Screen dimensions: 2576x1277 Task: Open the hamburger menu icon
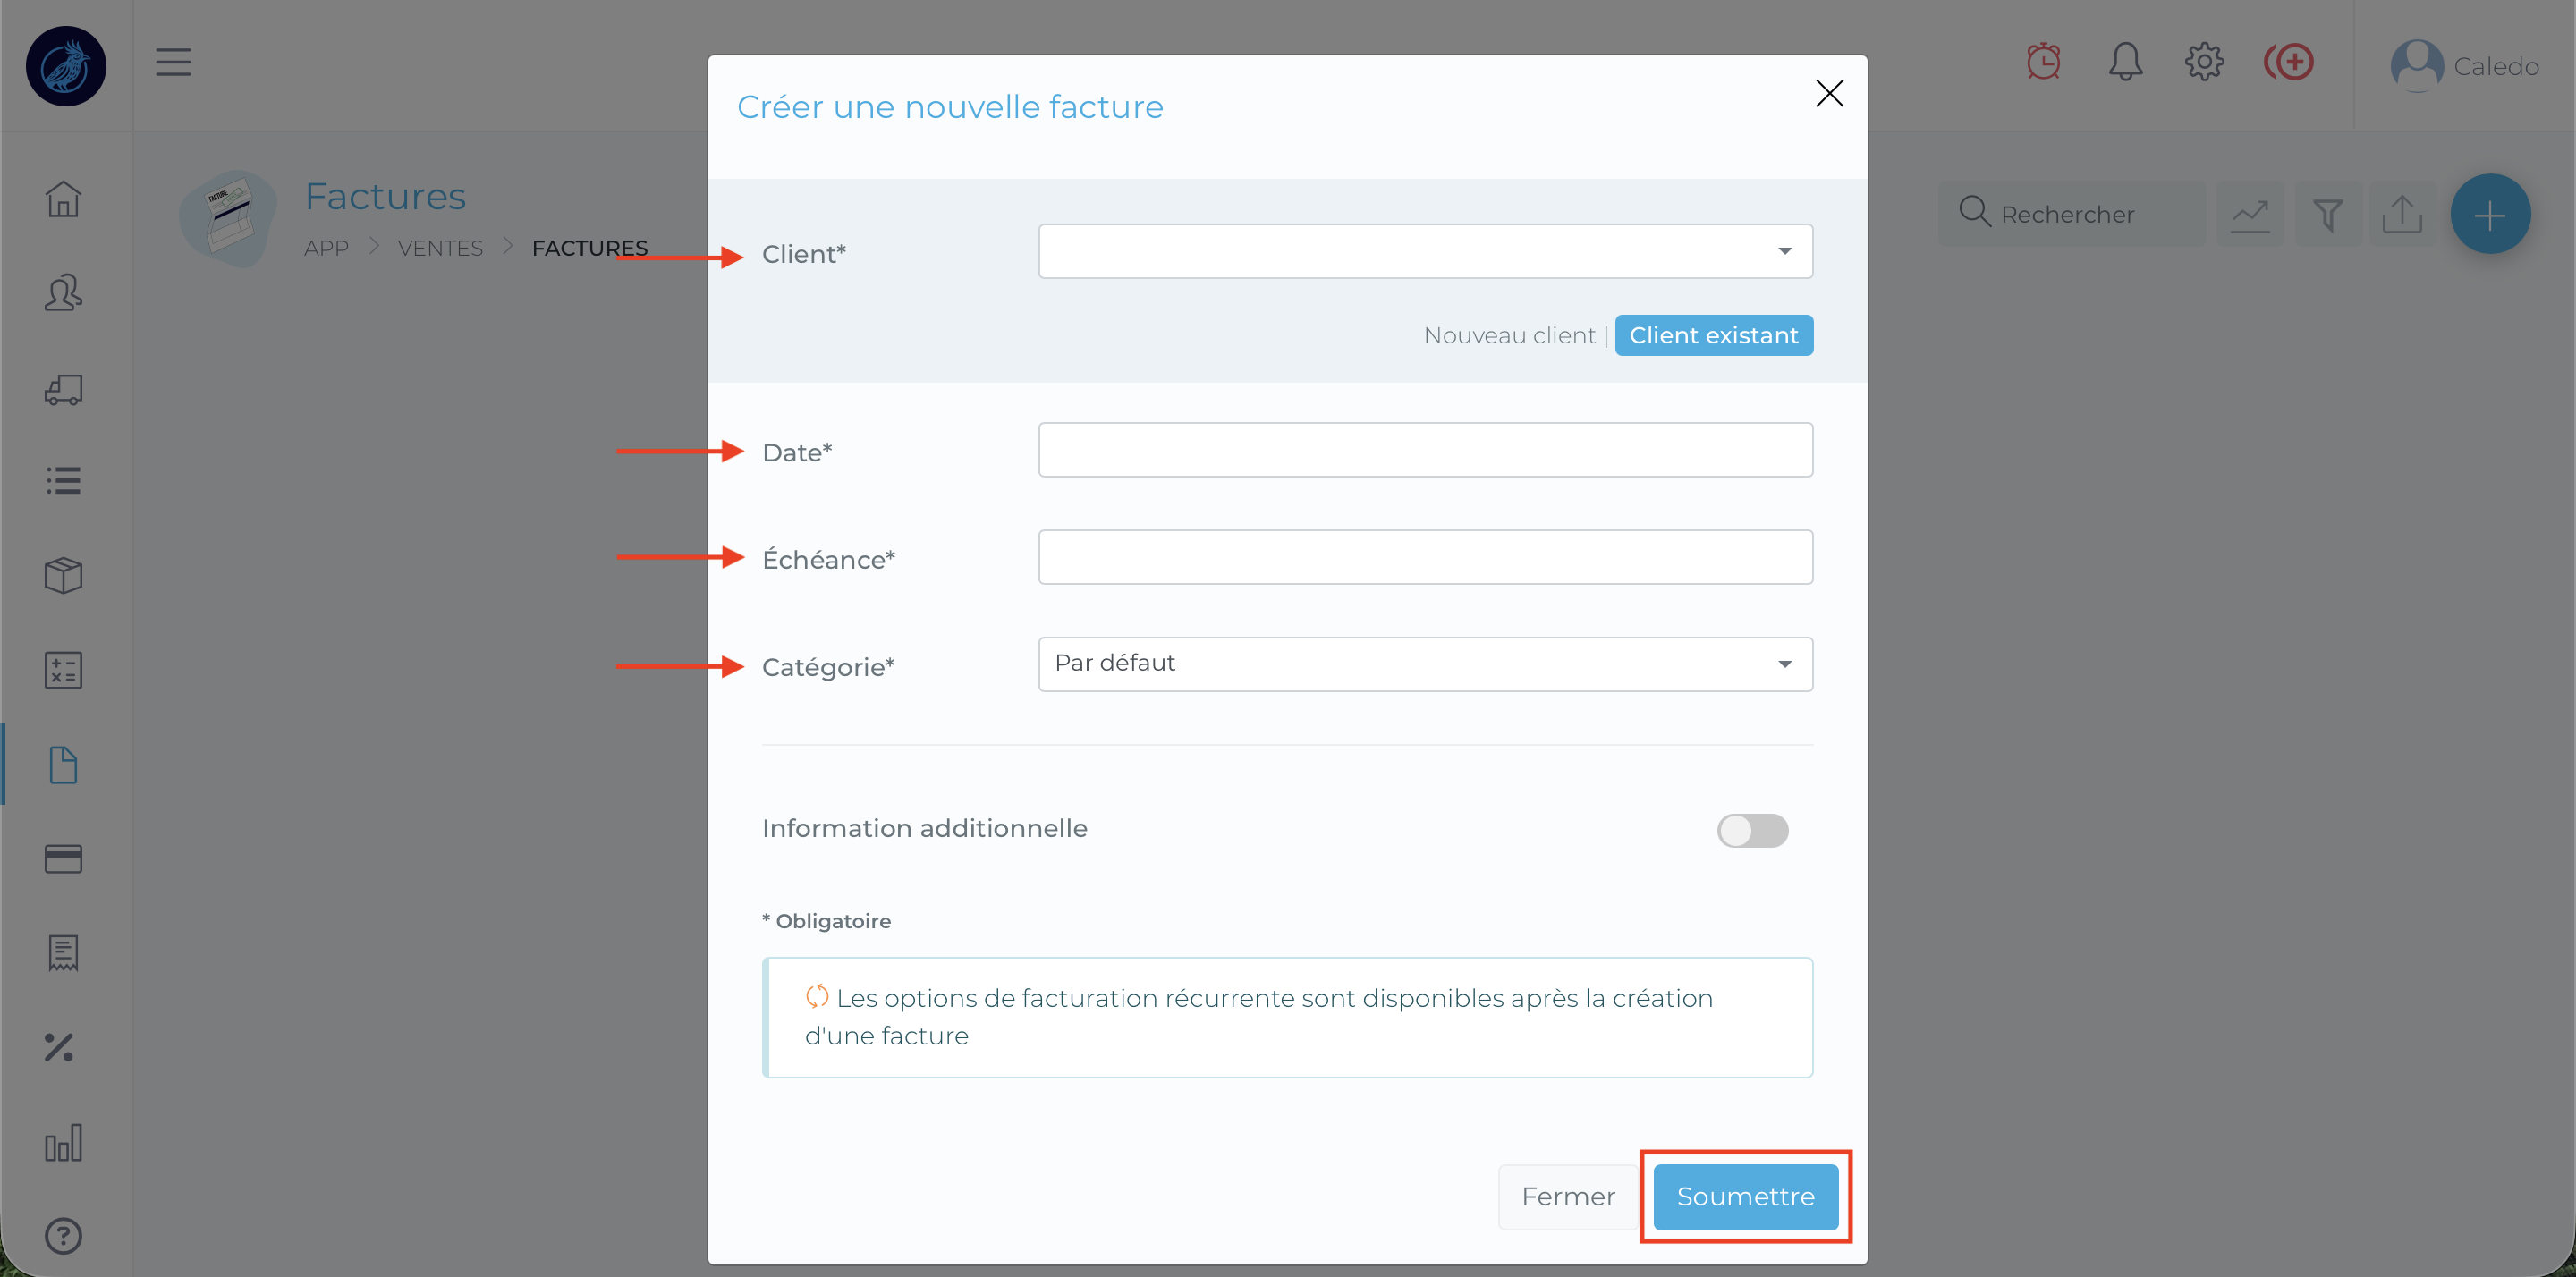(173, 62)
